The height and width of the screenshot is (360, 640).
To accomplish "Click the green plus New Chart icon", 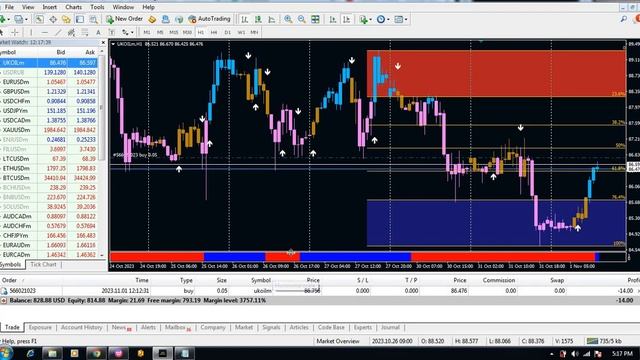I will click(x=3, y=19).
